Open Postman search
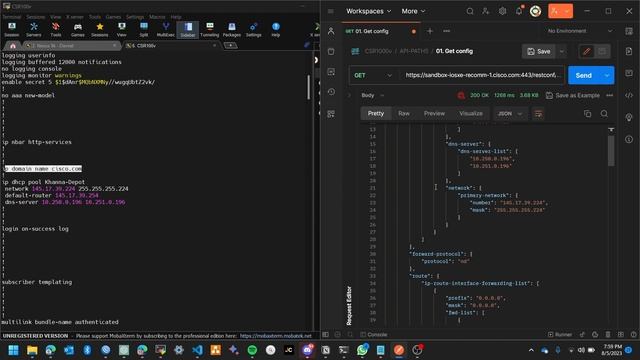640x360 pixels. pos(470,11)
